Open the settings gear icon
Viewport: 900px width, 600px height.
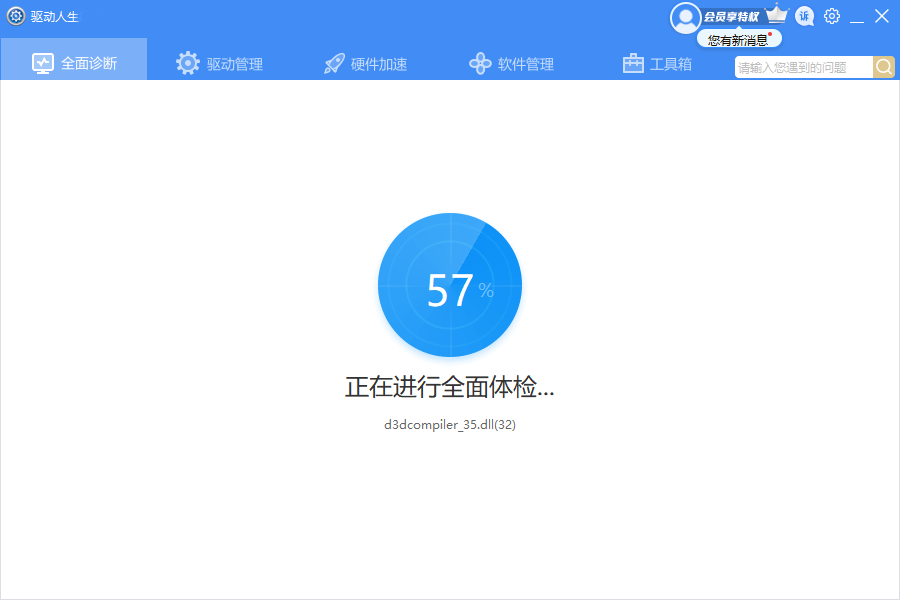point(831,16)
